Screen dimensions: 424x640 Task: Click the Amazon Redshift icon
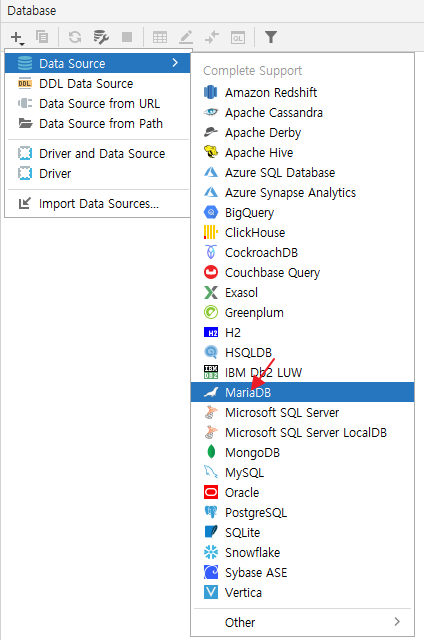pyautogui.click(x=211, y=92)
